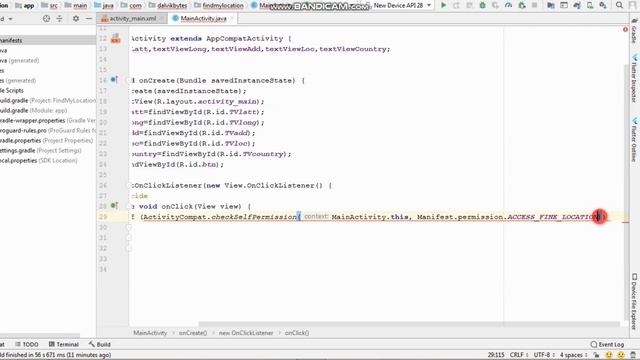Open Project panel settings gear
The width and height of the screenshot is (640, 360).
pos(76,19)
